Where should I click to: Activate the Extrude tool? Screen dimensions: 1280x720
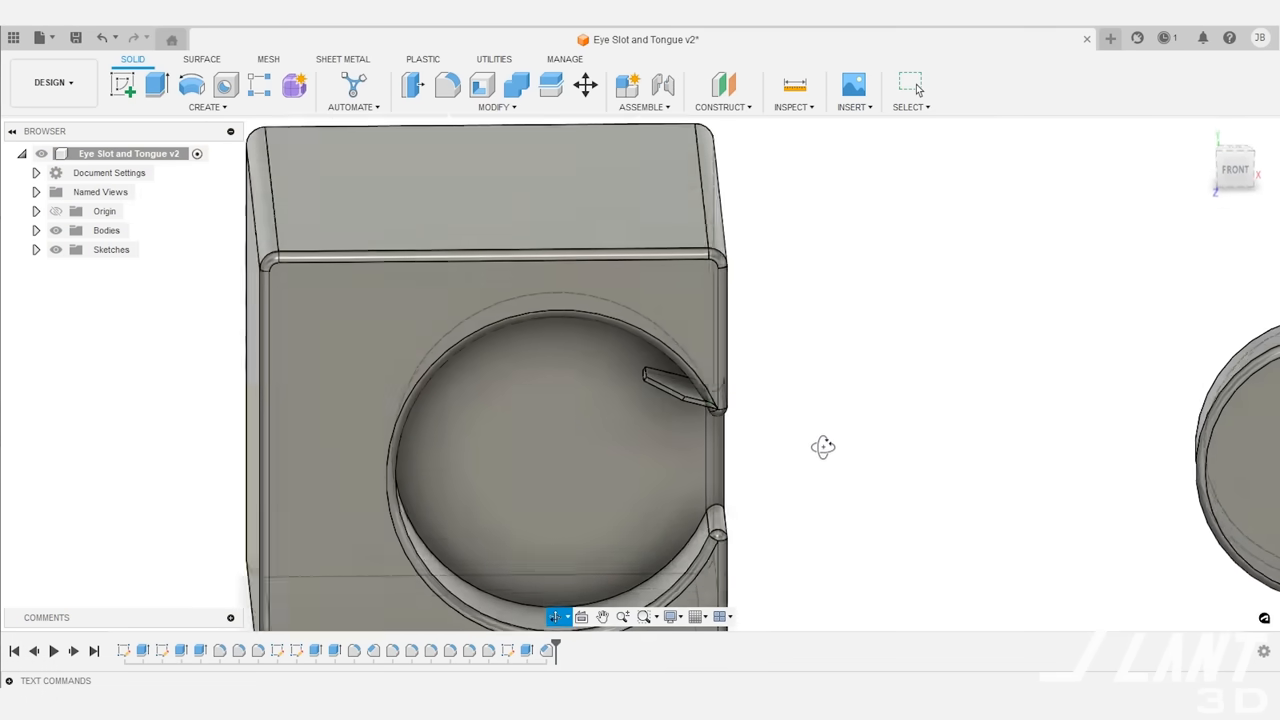point(156,85)
